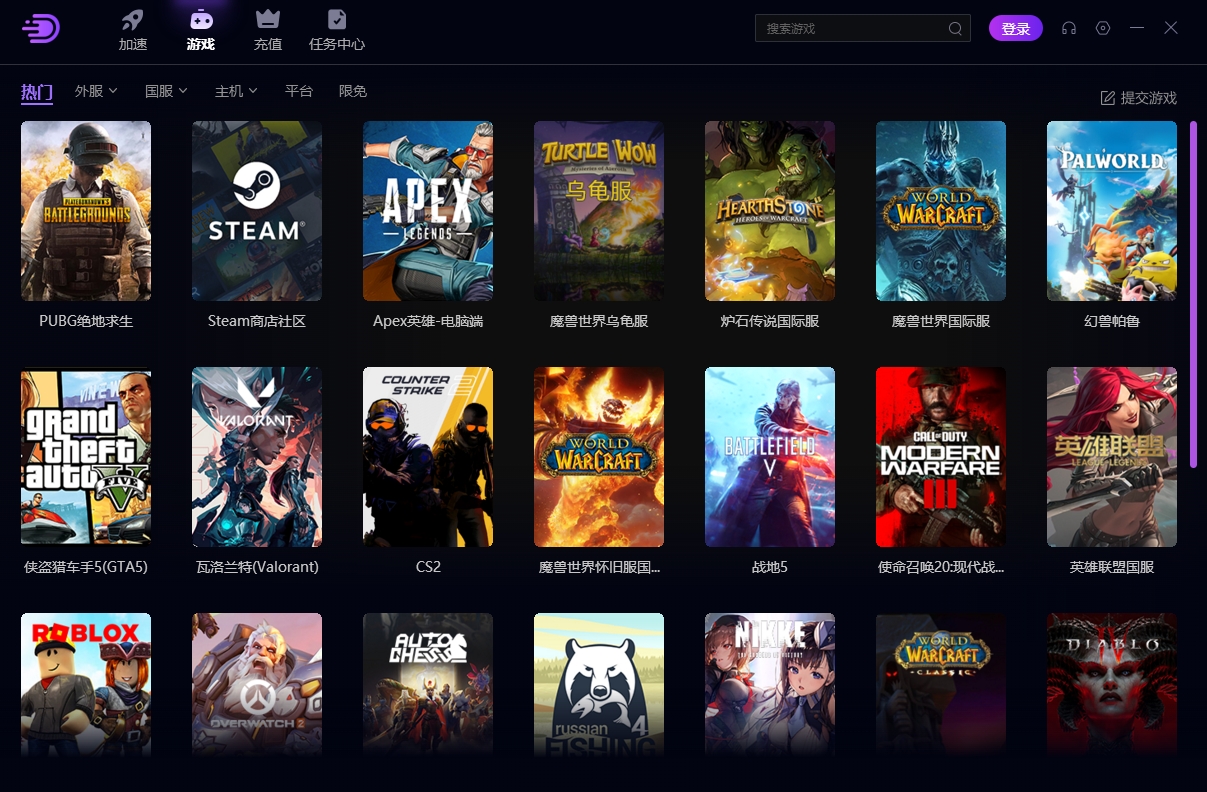
Task: Open the Apex Legends cover
Action: (428, 211)
